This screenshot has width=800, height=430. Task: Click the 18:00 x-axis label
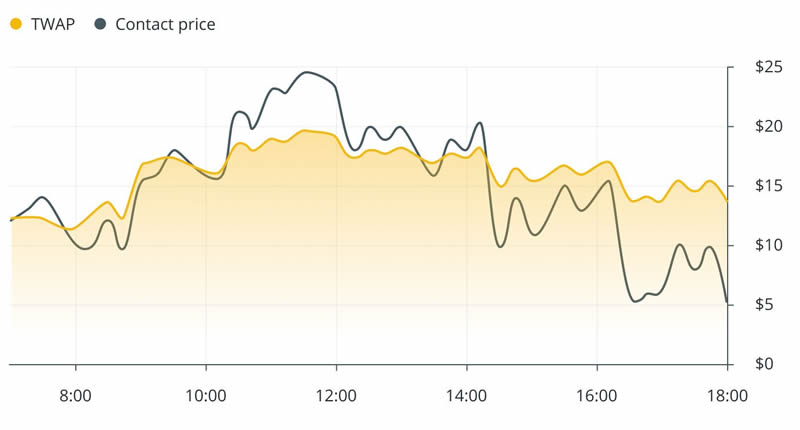(727, 395)
